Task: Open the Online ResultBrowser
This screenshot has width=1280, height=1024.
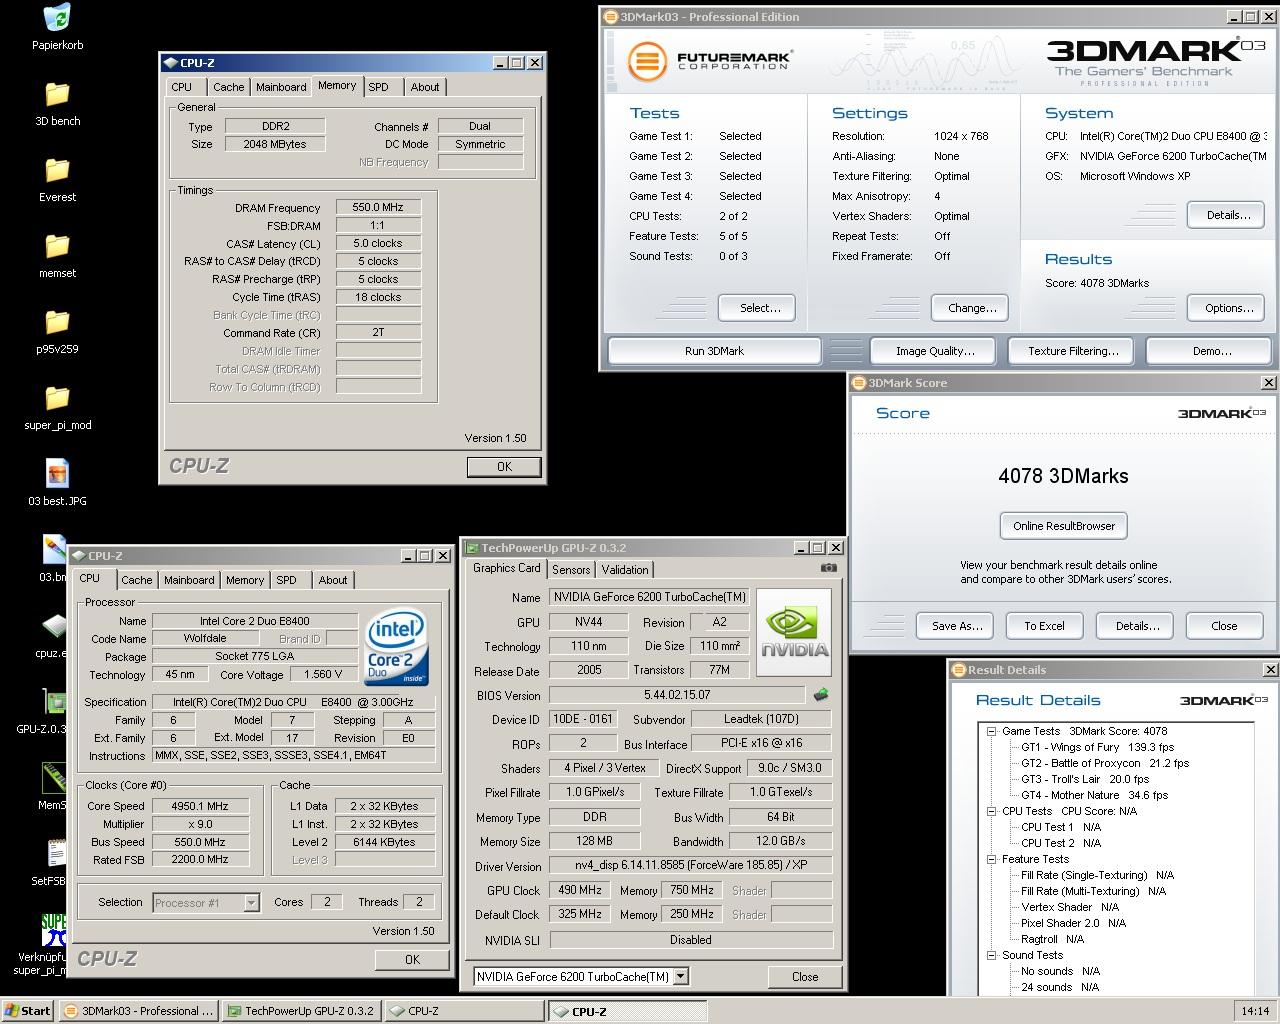Action: 1063,526
